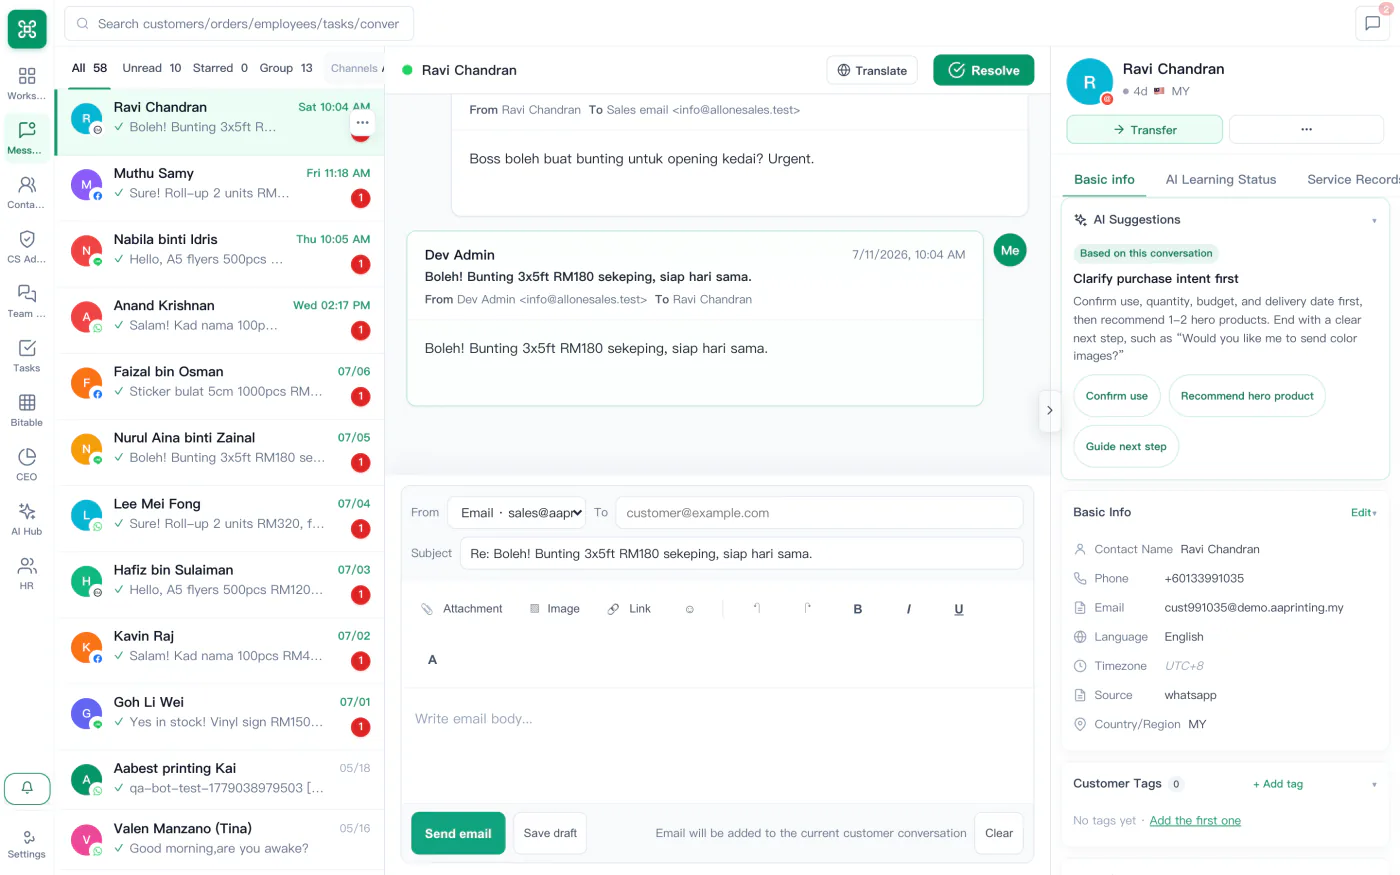Viewport: 1400px width, 875px height.
Task: Click Save draft
Action: coord(550,833)
